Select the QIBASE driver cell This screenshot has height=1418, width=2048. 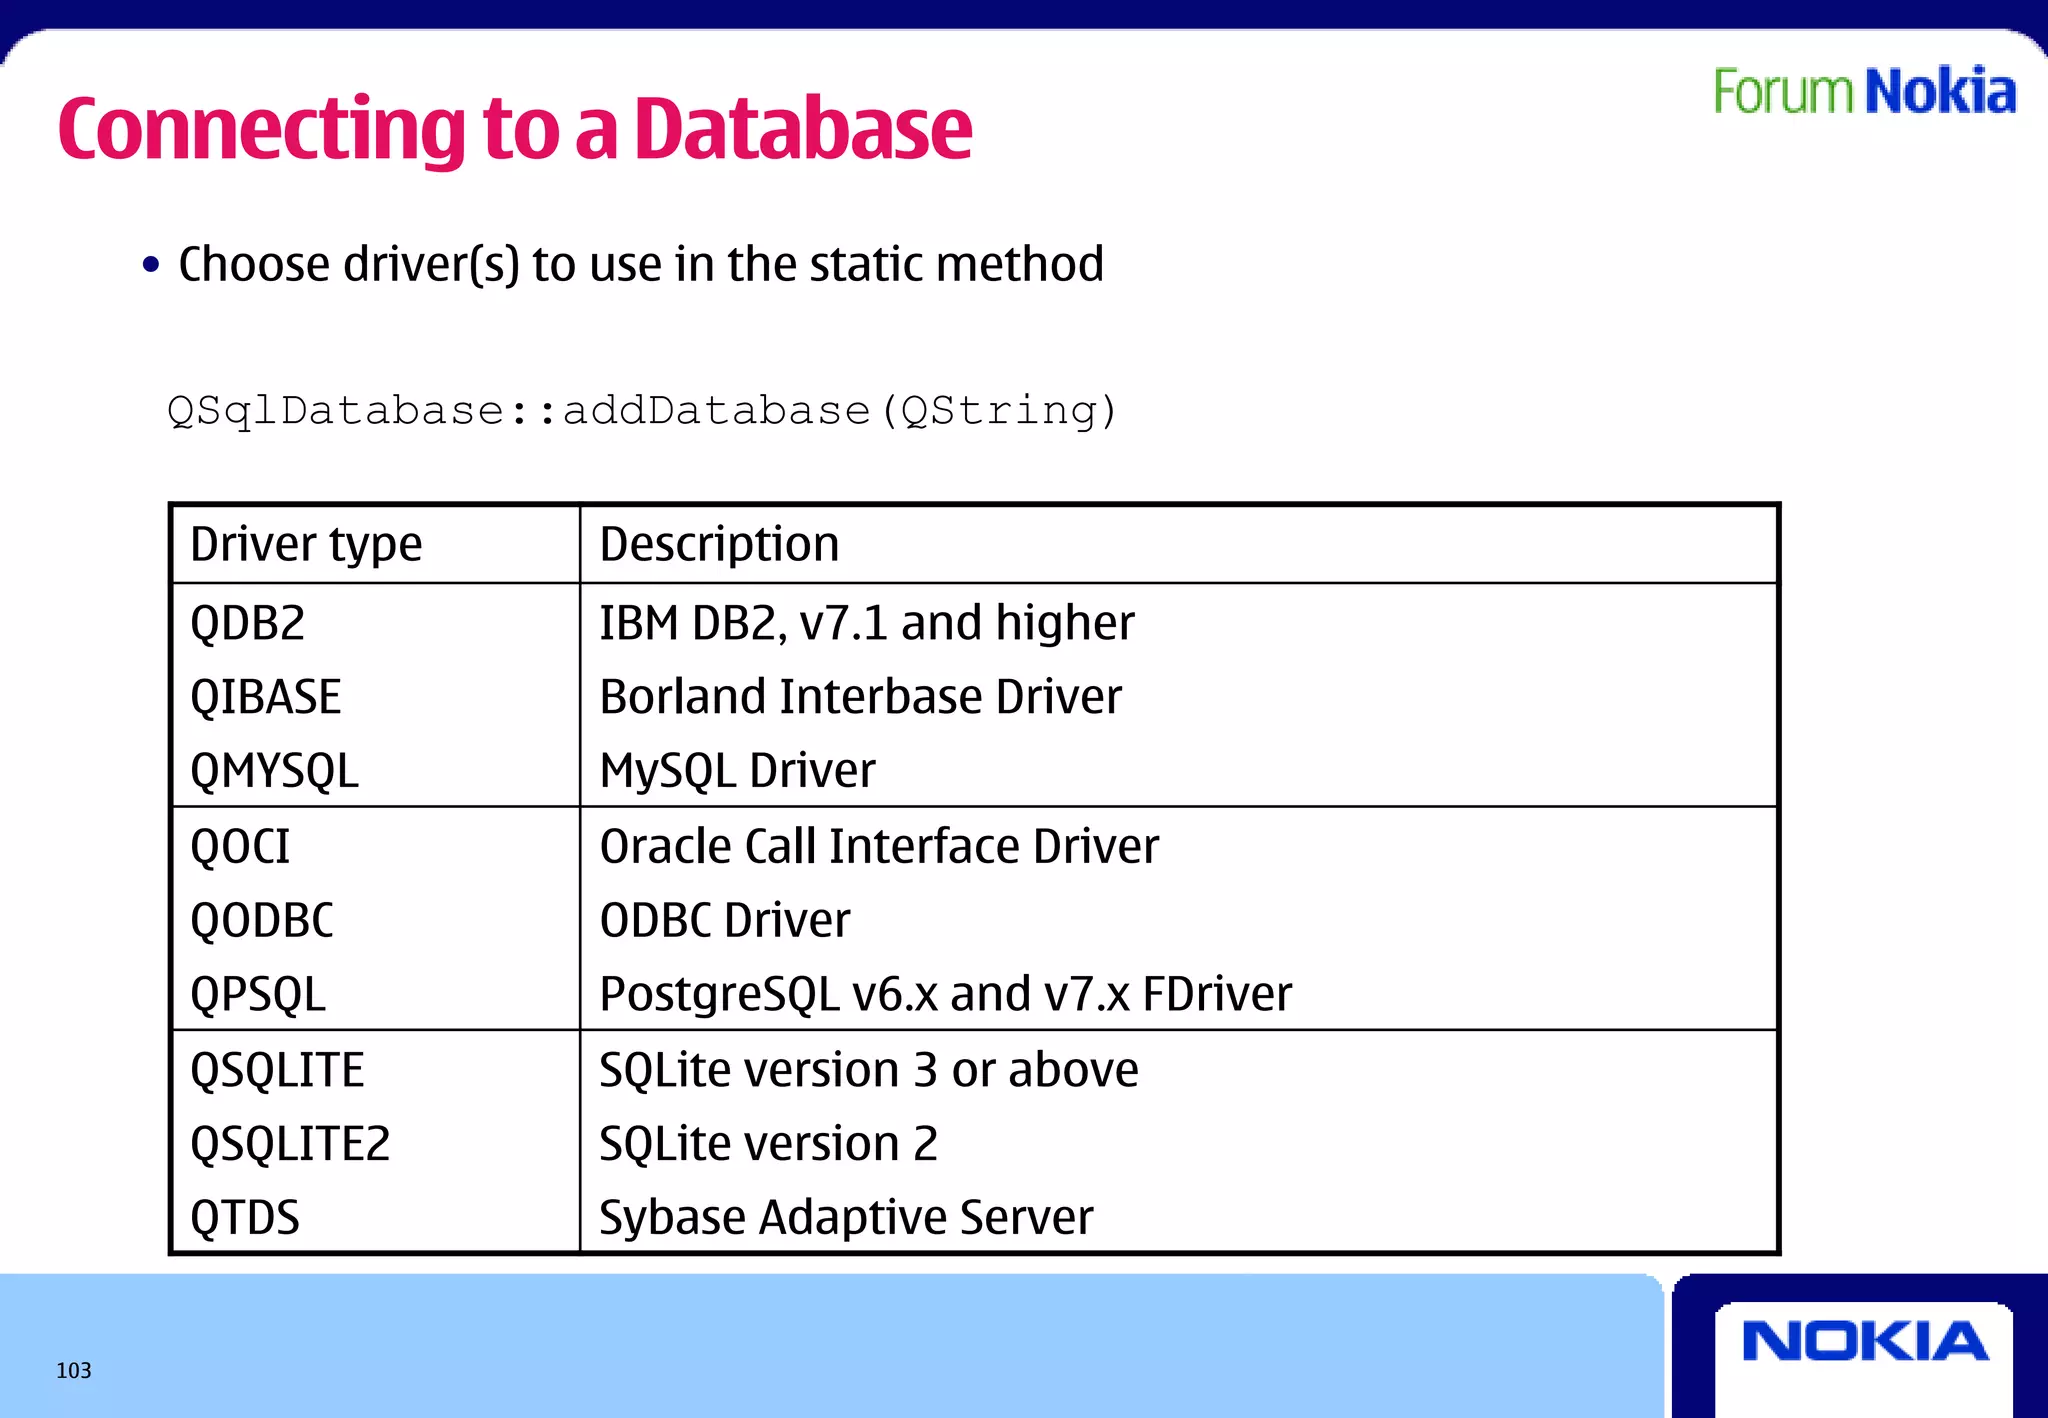coord(265,698)
